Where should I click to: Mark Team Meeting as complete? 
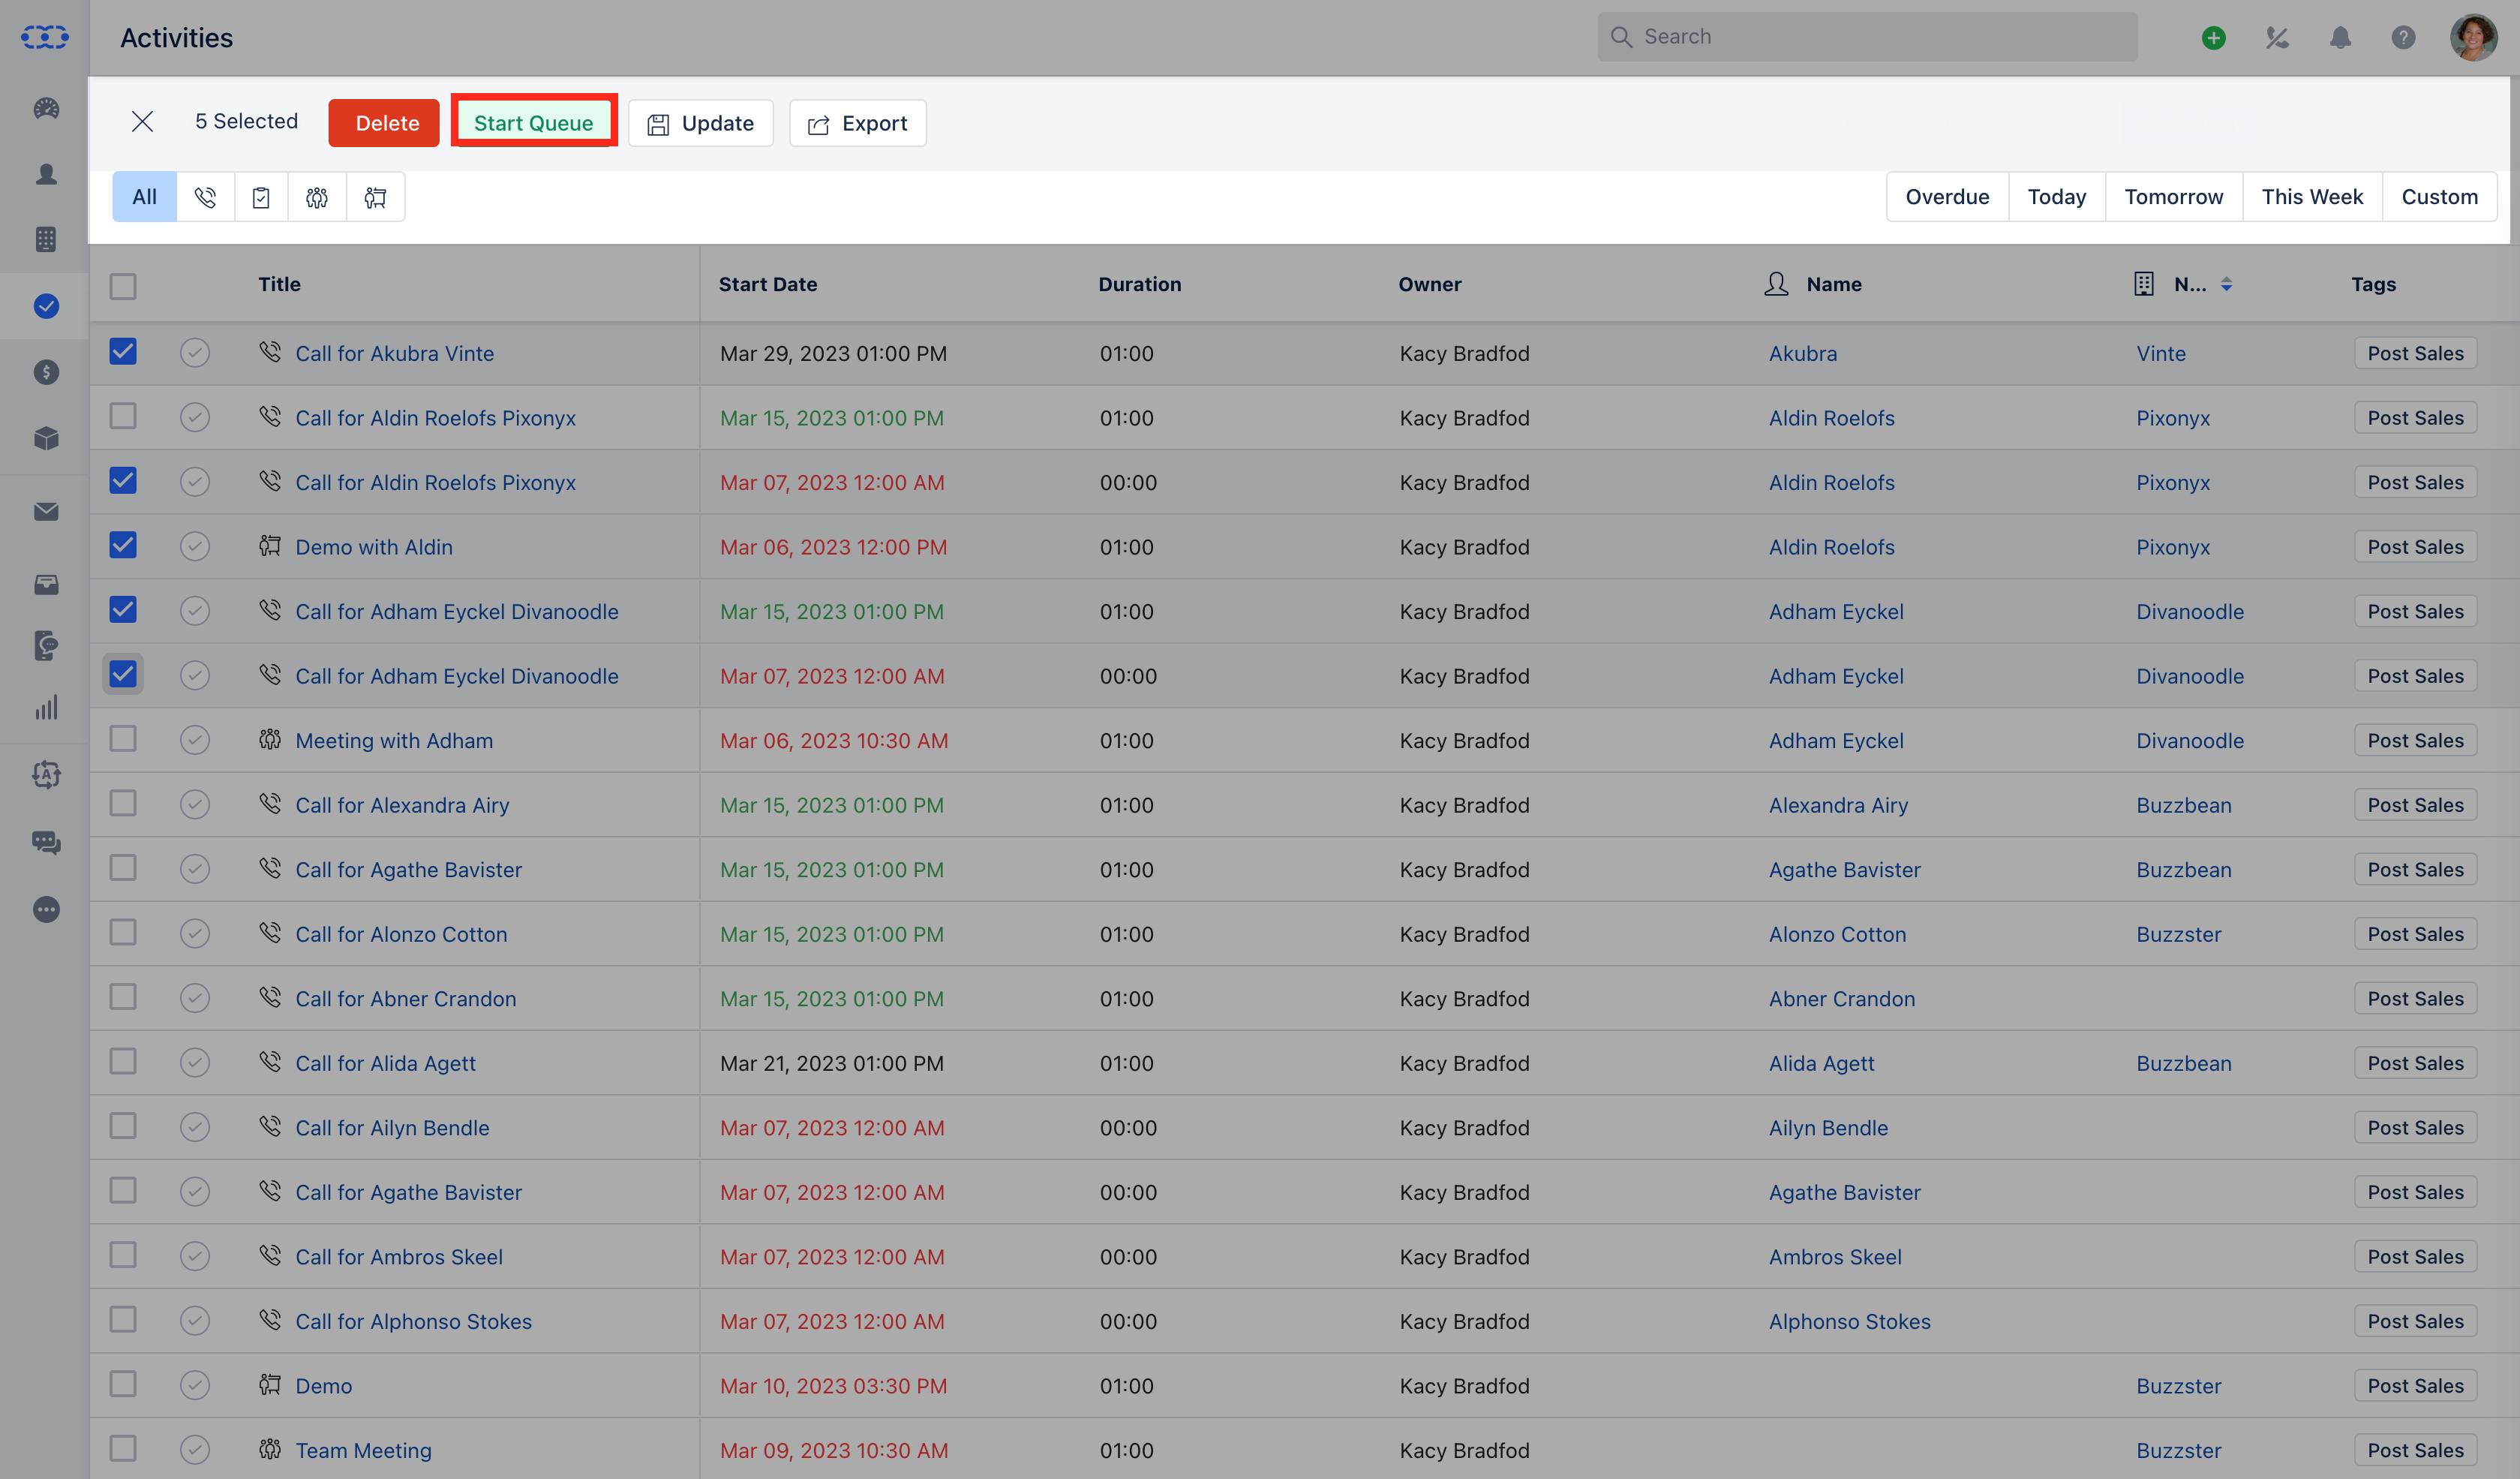coord(195,1449)
